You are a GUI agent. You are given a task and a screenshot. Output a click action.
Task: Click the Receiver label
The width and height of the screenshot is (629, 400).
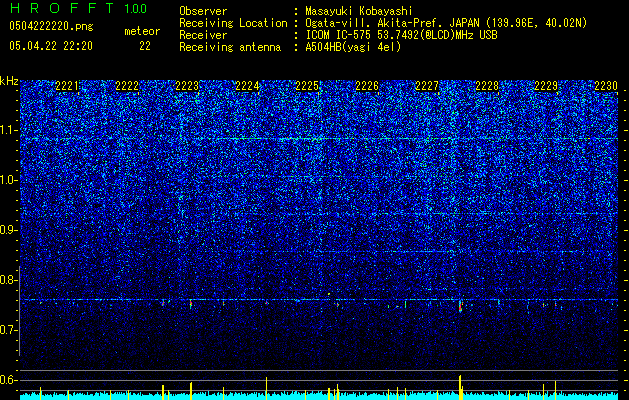203,35
